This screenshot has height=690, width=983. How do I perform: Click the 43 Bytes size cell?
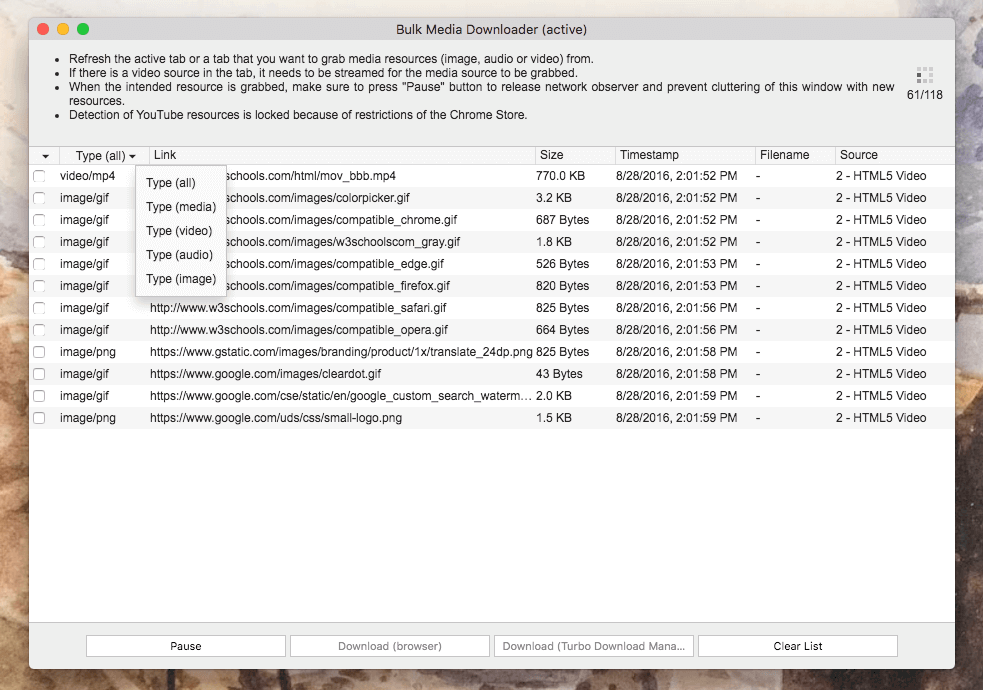point(559,374)
